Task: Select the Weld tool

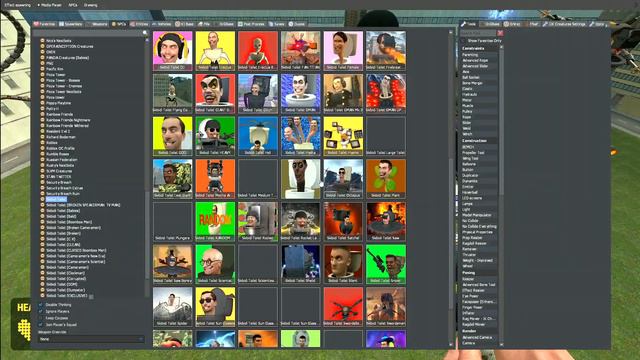Action: 479,128
